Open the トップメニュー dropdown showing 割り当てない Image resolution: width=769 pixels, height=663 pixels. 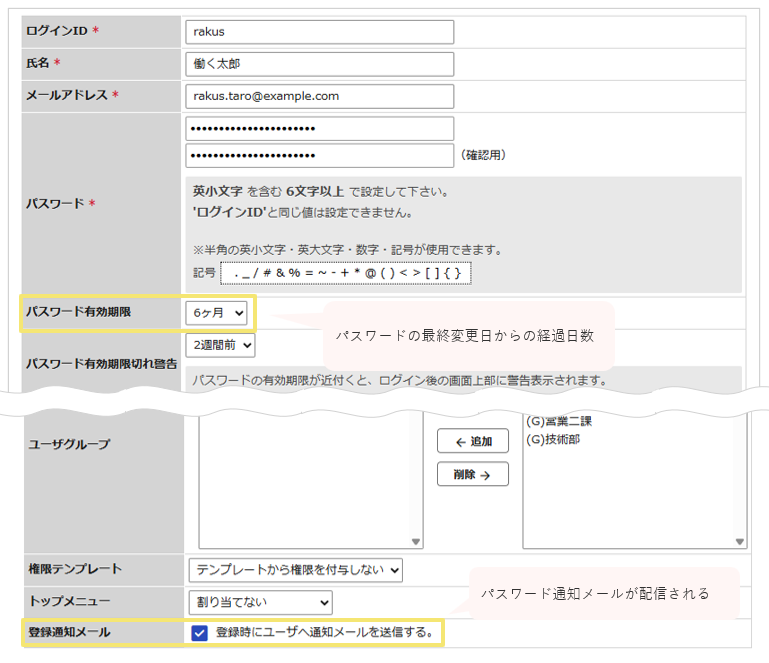point(260,602)
